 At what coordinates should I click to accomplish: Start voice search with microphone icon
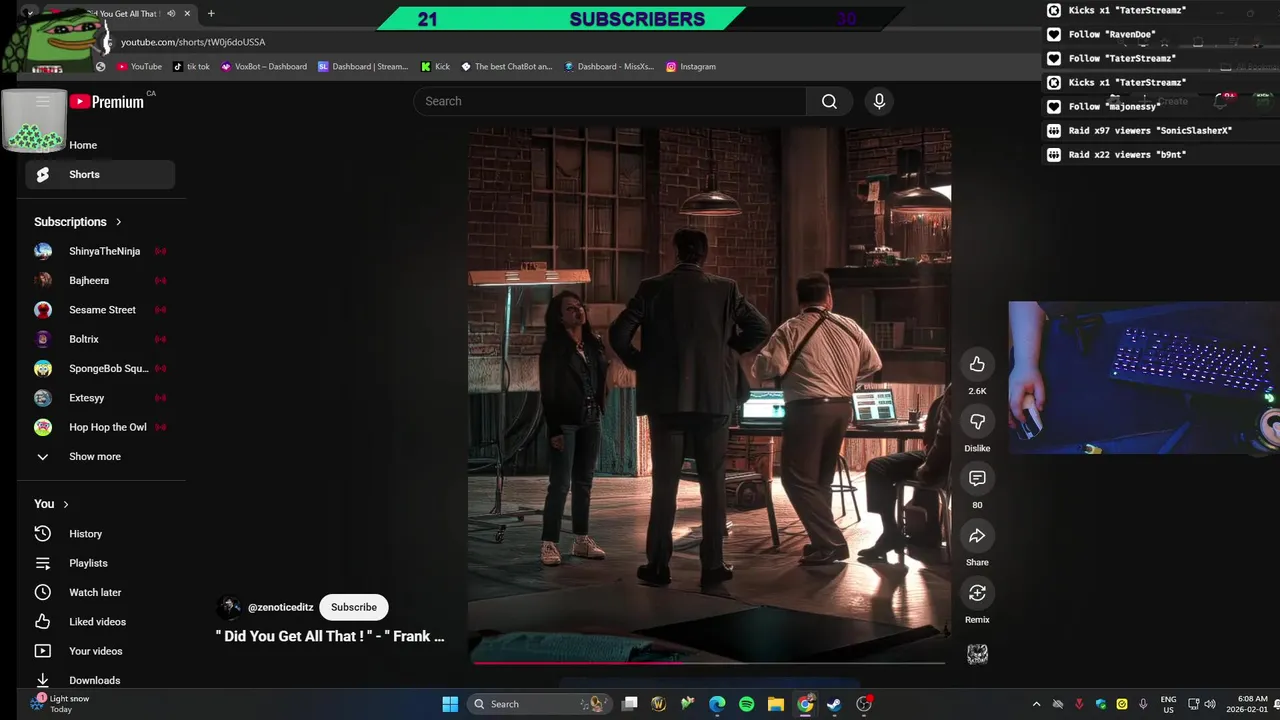tap(879, 101)
